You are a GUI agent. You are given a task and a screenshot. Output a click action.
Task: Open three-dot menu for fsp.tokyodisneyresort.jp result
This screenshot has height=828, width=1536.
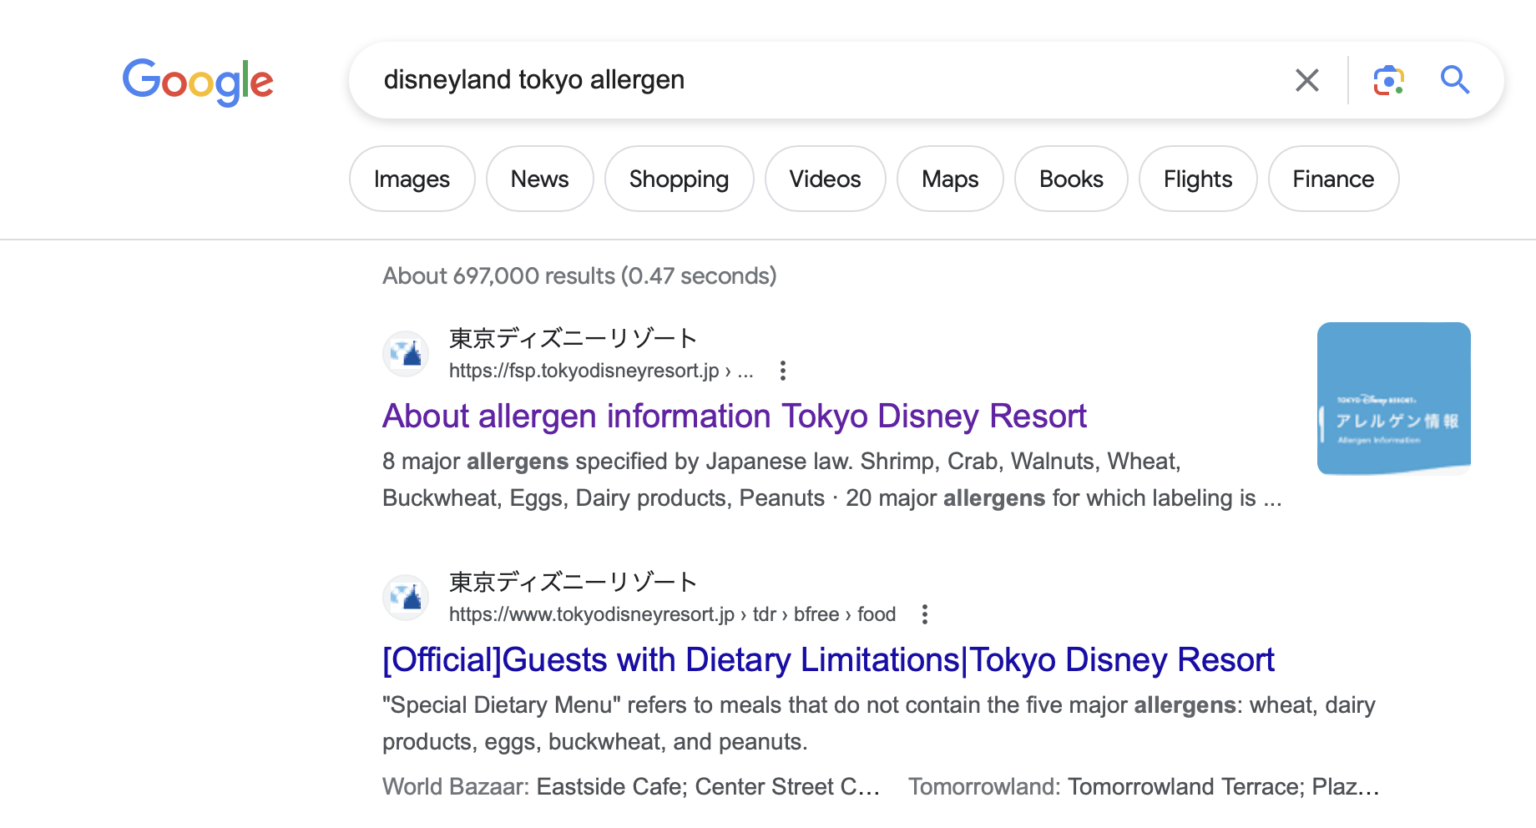click(x=783, y=371)
